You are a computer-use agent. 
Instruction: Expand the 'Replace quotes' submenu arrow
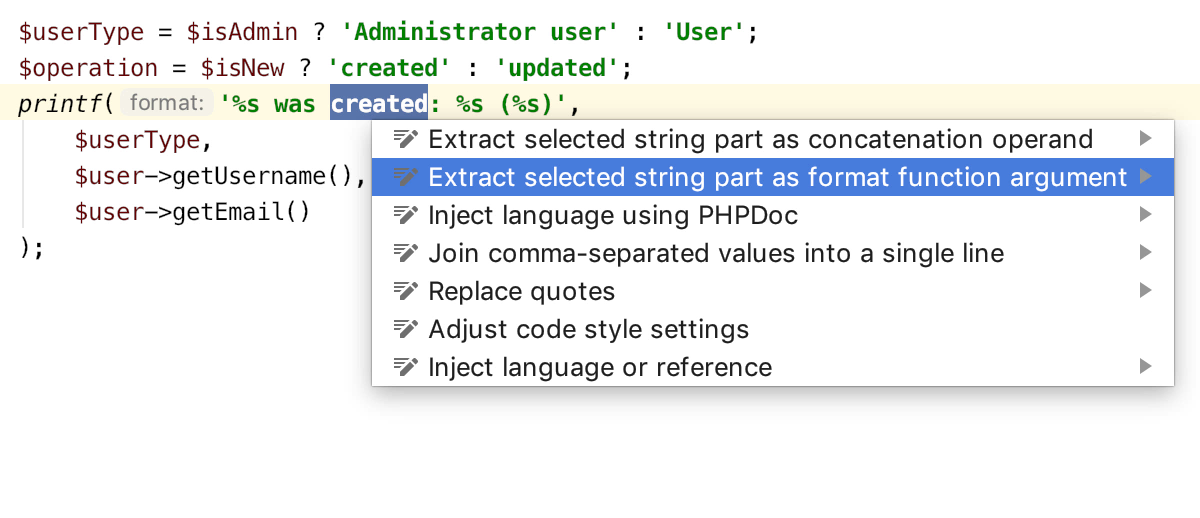click(x=1146, y=291)
